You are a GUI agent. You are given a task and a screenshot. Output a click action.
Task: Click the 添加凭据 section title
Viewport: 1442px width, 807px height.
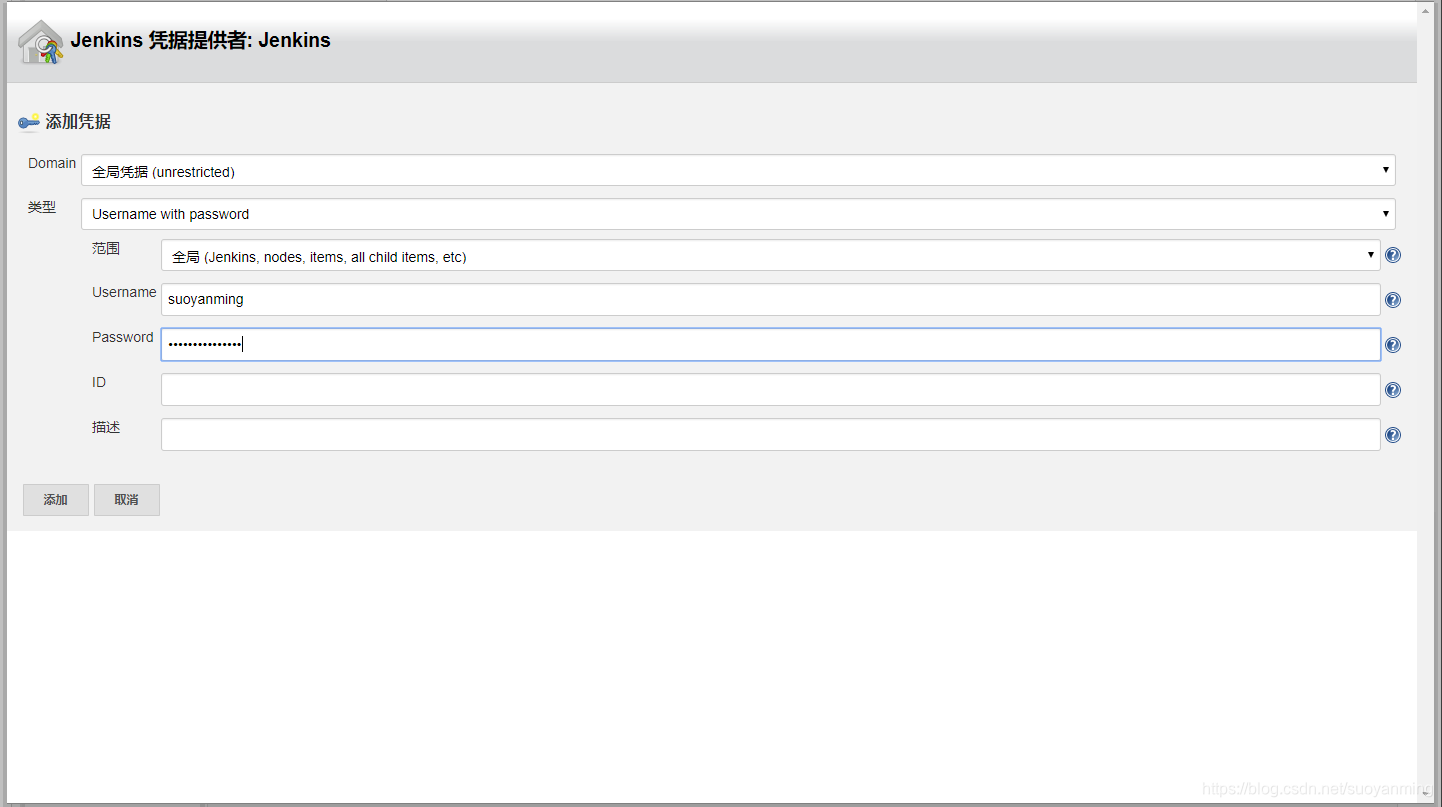[x=78, y=122]
